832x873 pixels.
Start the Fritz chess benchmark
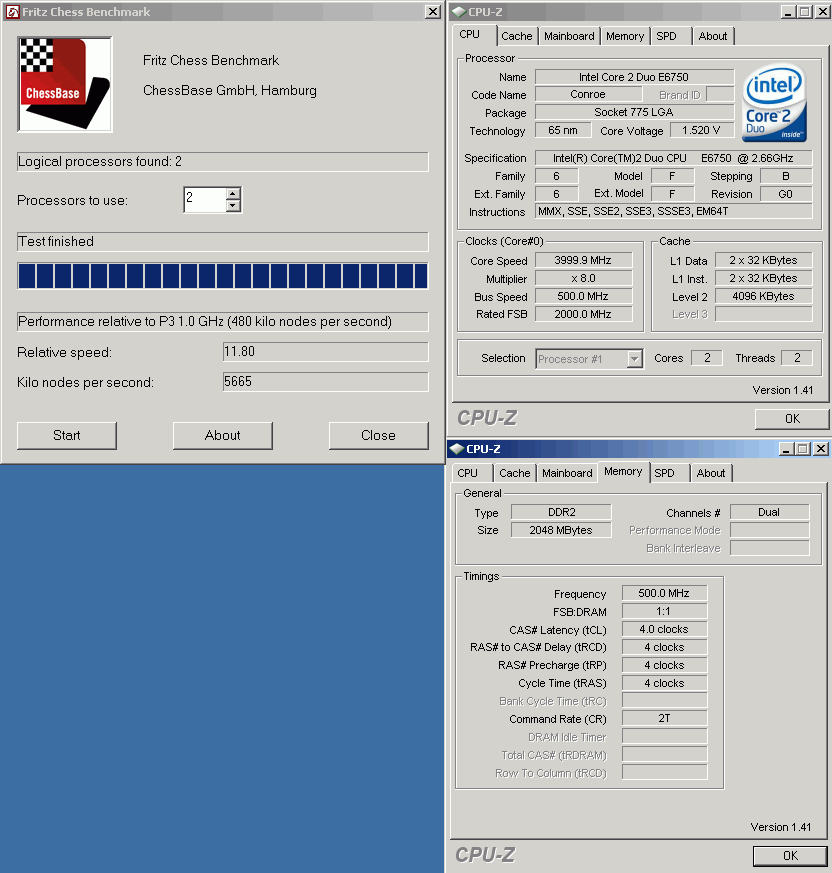[x=67, y=435]
